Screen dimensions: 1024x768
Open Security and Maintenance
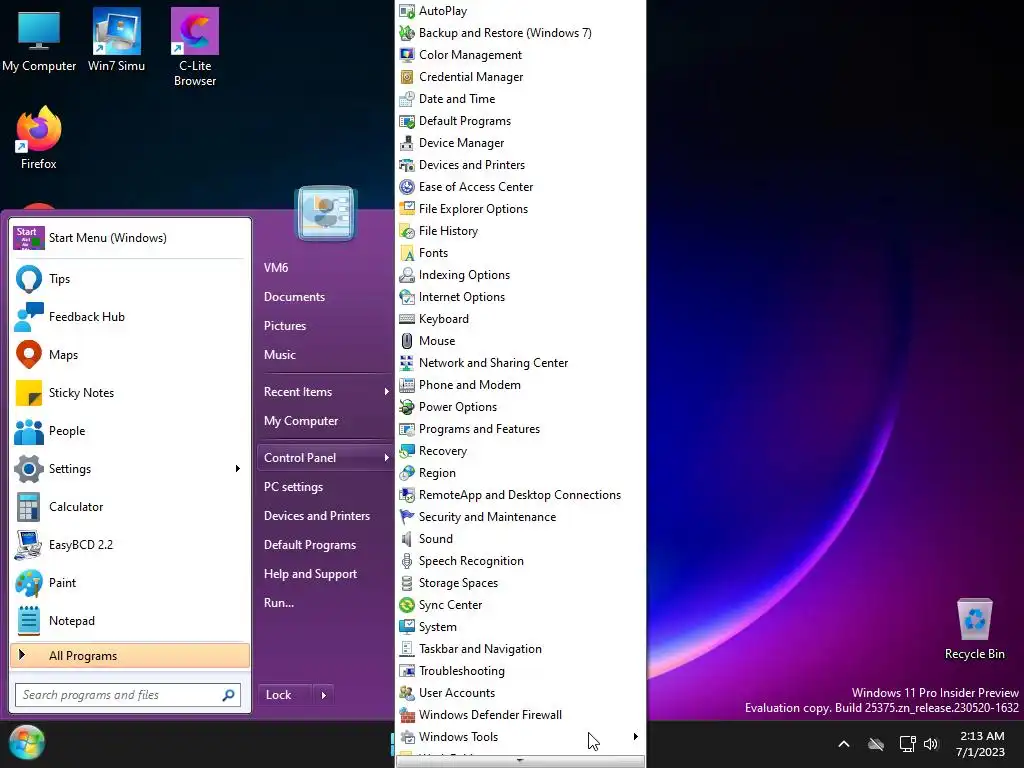coord(520,517)
